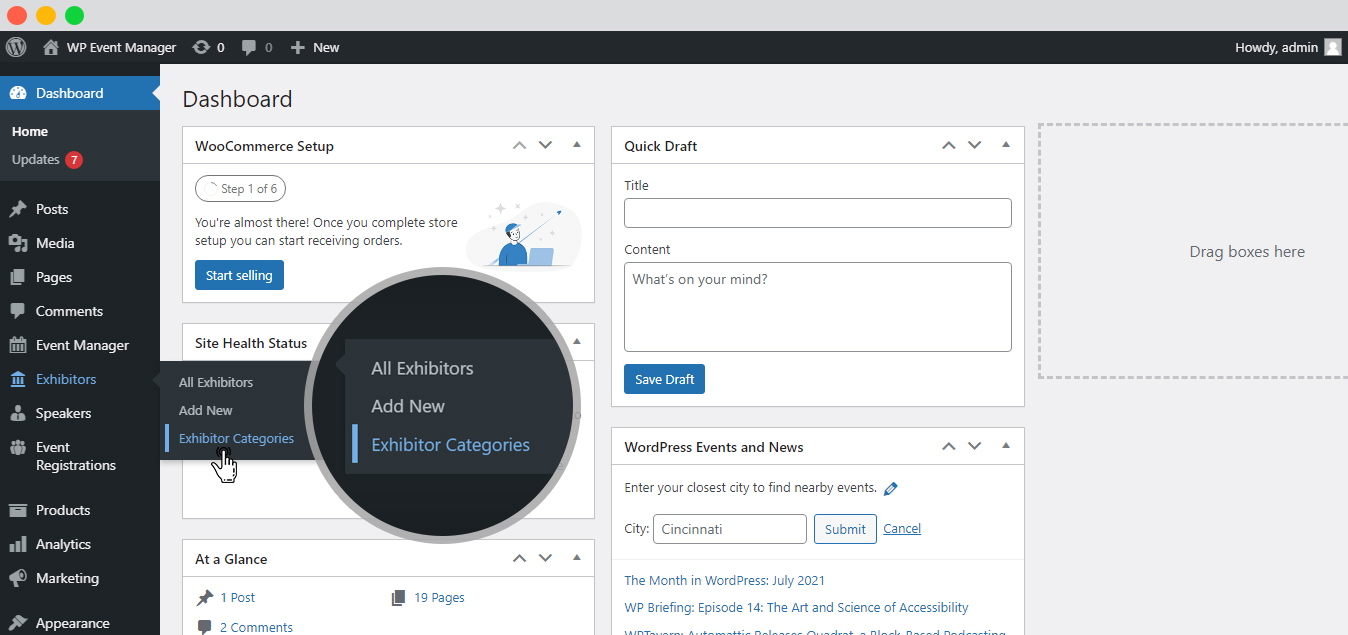
Task: Focus the What's on your mind content box
Action: click(818, 307)
